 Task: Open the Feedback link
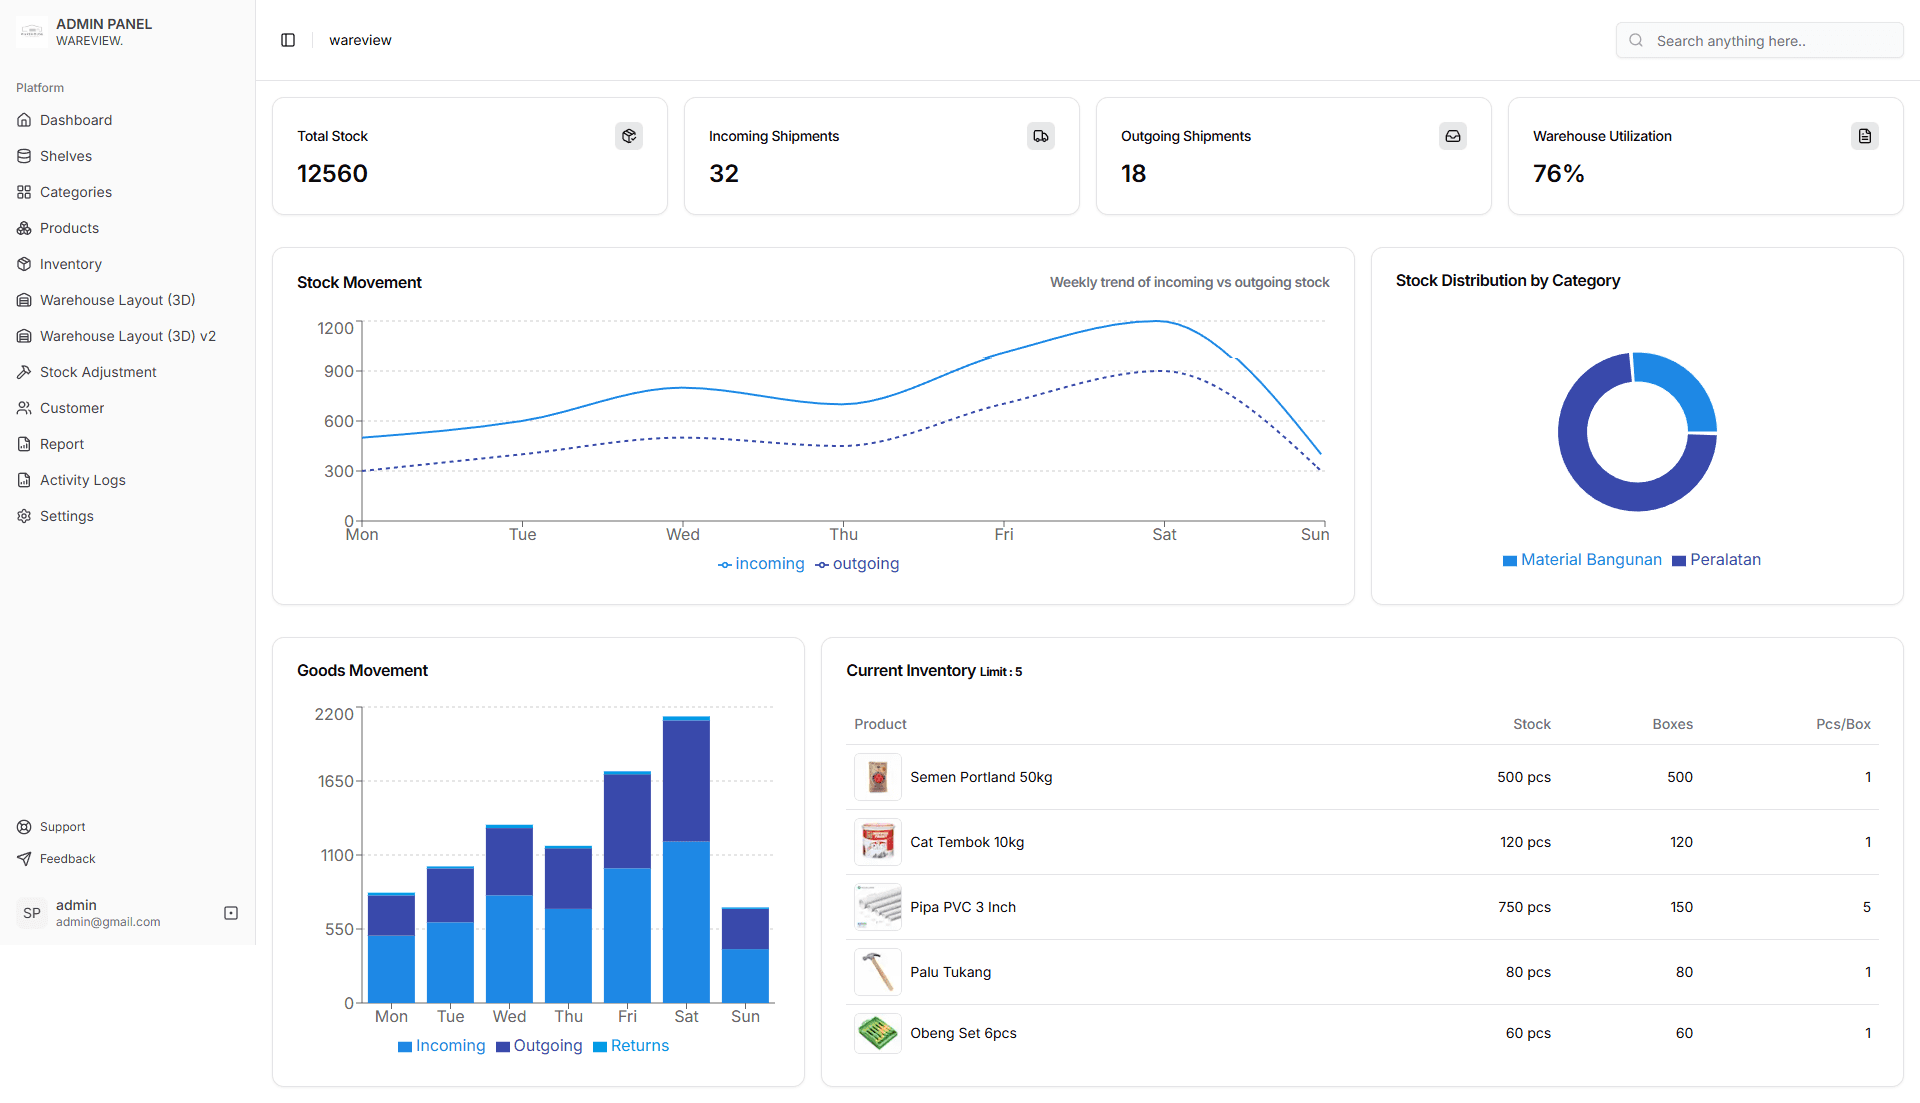pos(67,859)
